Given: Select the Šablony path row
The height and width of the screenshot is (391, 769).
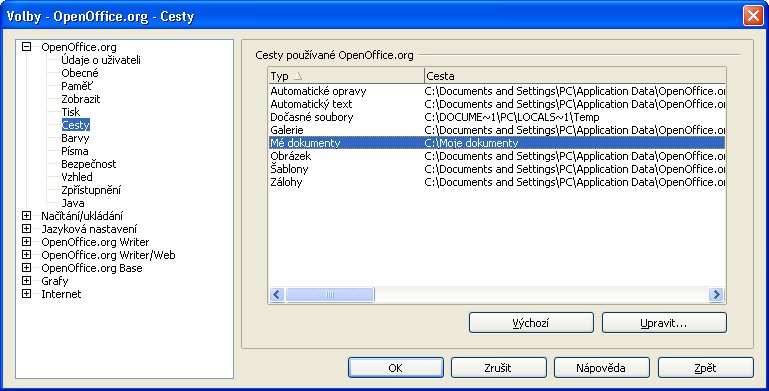Looking at the screenshot, I should (497, 169).
